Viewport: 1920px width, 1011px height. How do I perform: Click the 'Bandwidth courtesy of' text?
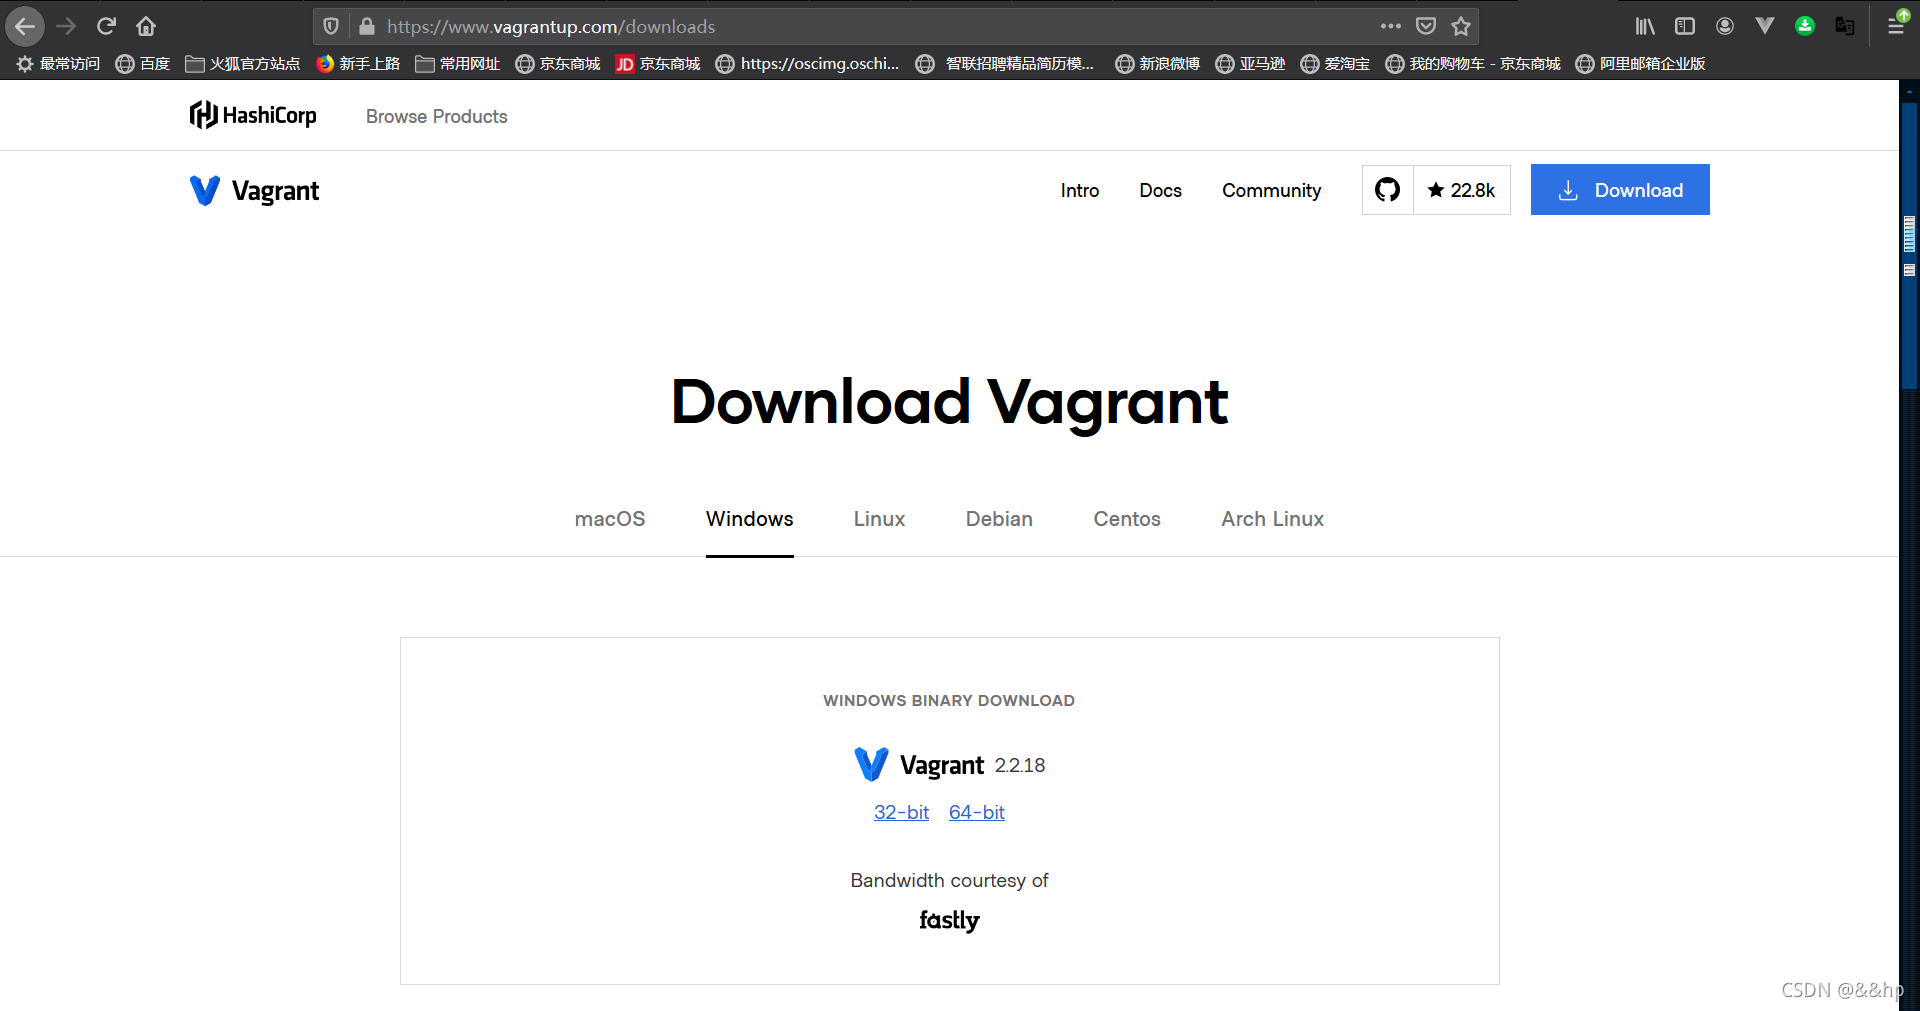pyautogui.click(x=949, y=880)
